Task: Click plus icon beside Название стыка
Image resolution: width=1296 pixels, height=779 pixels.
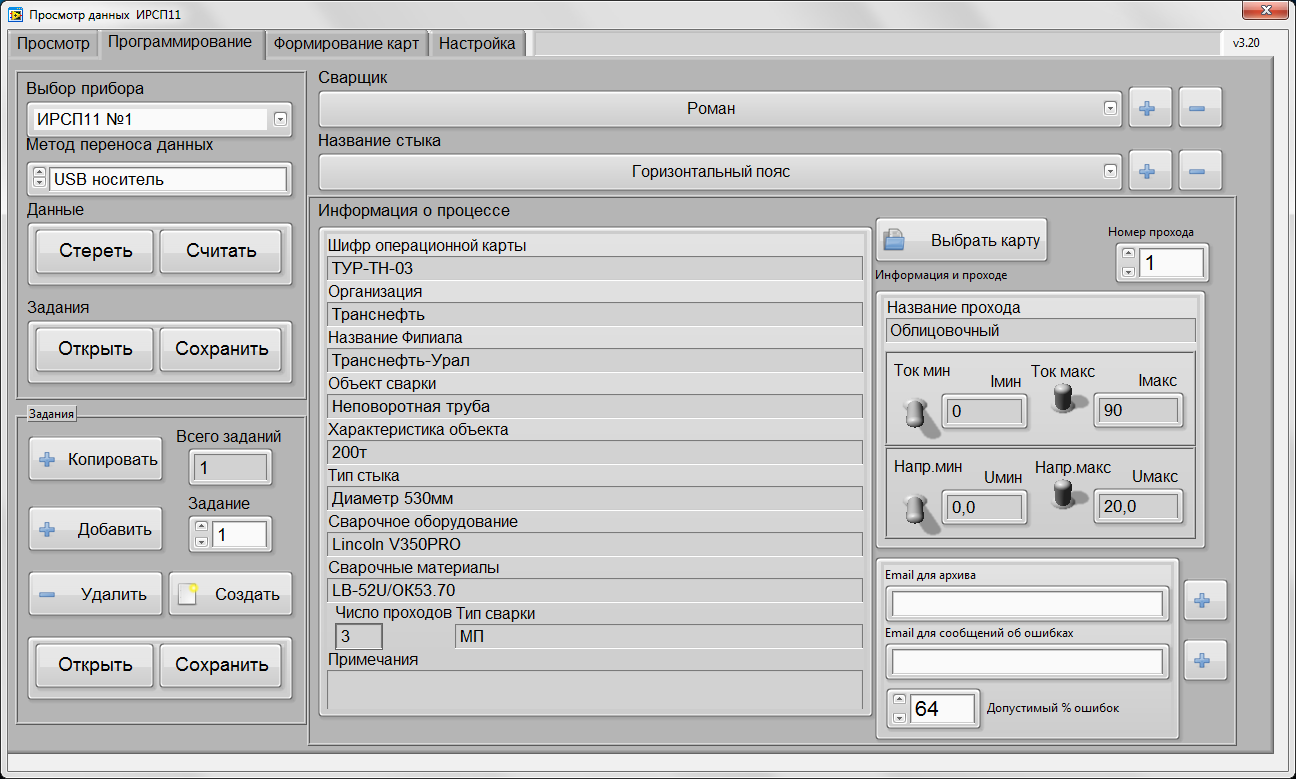Action: click(1149, 172)
